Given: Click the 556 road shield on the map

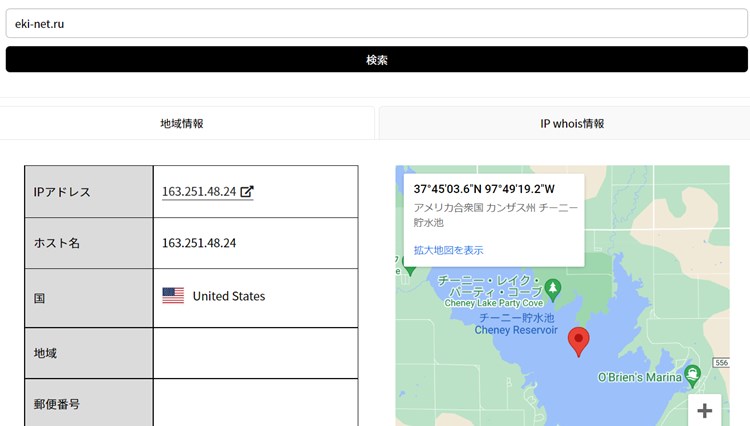Looking at the screenshot, I should click(x=721, y=362).
